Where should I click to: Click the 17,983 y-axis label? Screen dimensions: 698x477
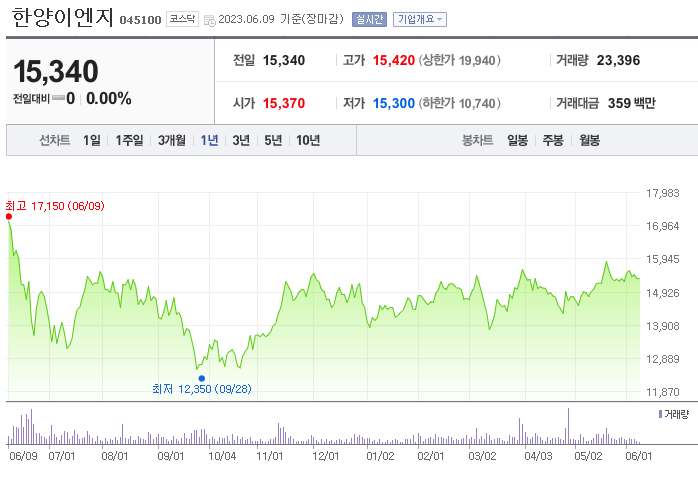click(x=663, y=193)
